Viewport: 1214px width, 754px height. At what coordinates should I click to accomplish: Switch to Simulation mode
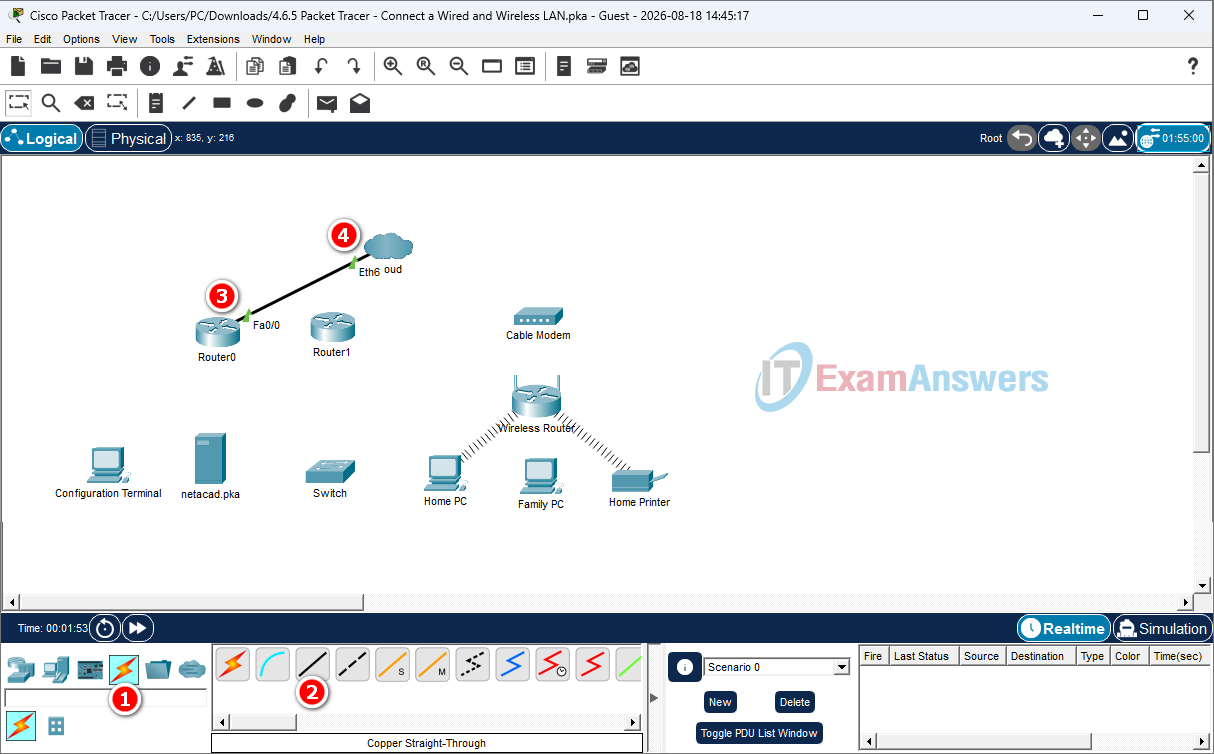click(1162, 628)
